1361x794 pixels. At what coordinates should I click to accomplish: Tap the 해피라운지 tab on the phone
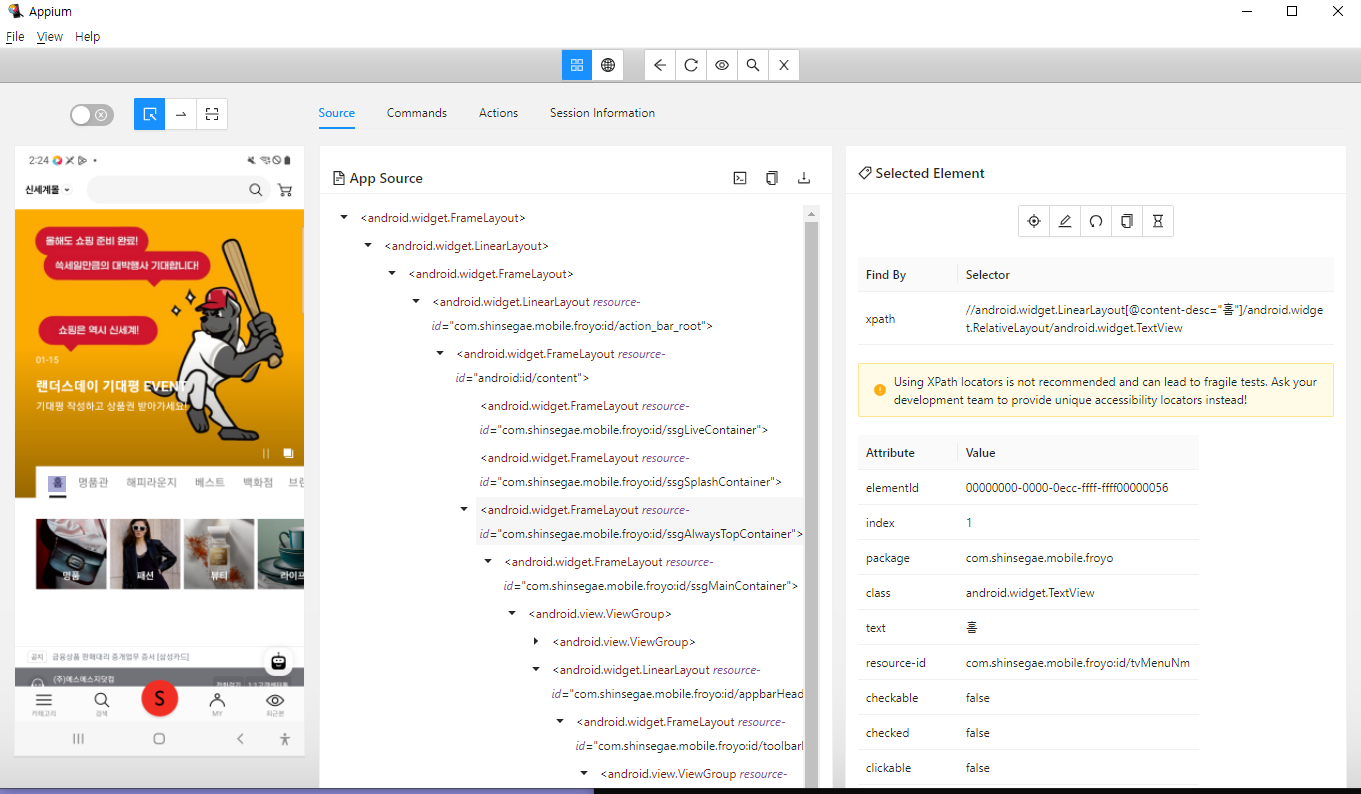pos(151,482)
